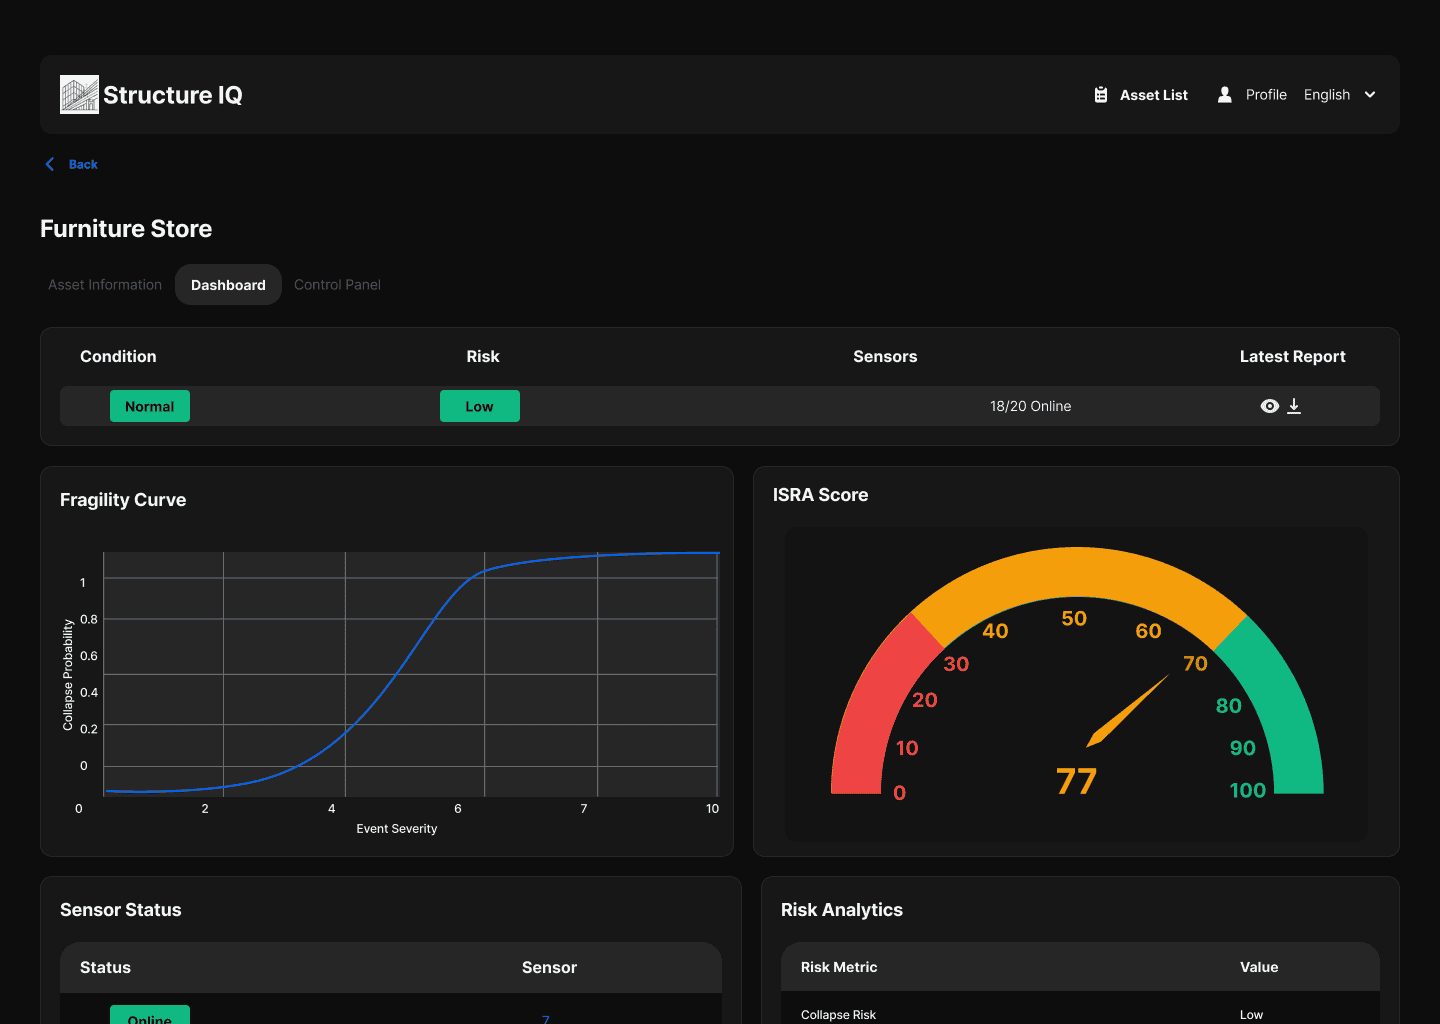Screen dimensions: 1440x1024
Task: Expand the English language dropdown arrow
Action: tap(1370, 95)
